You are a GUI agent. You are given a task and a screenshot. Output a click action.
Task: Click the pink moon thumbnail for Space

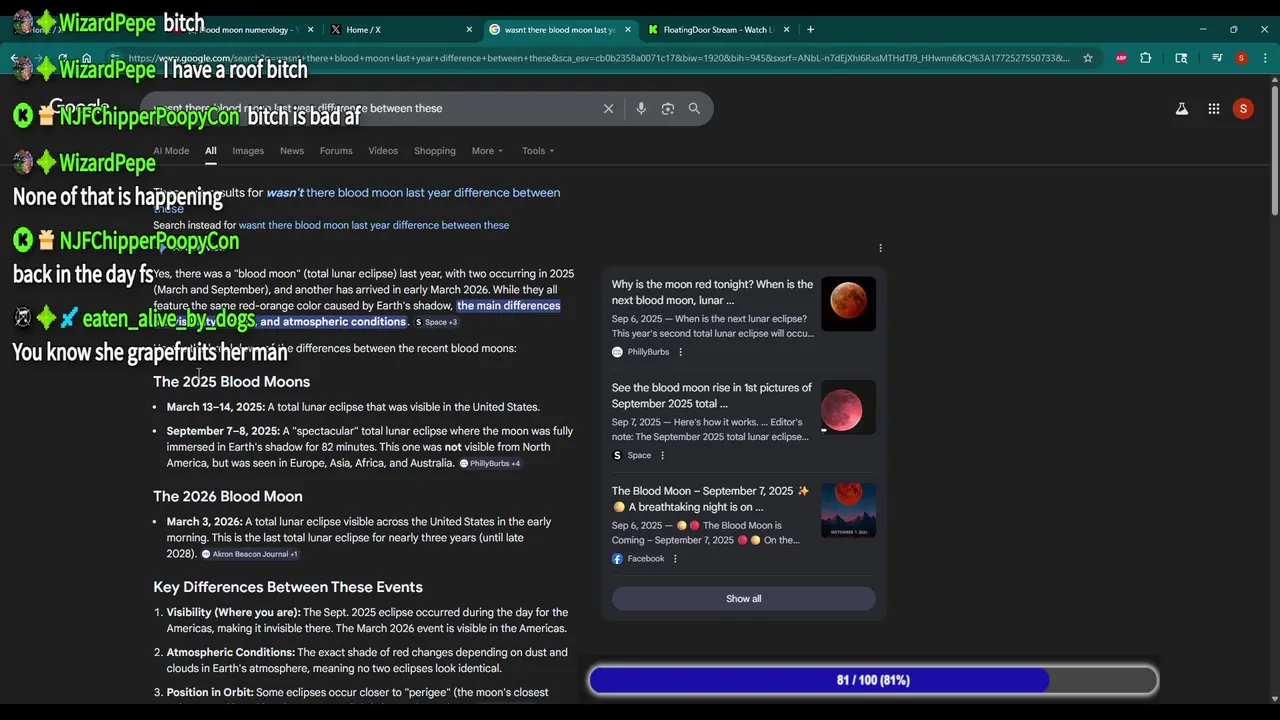pyautogui.click(x=848, y=408)
